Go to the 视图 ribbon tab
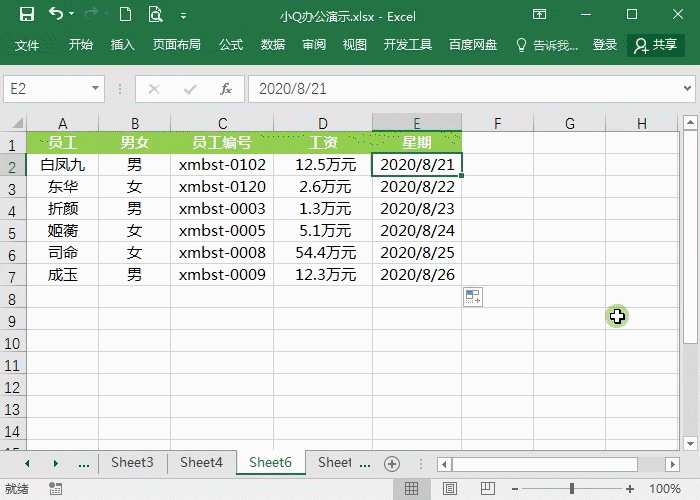700x500 pixels. [355, 45]
